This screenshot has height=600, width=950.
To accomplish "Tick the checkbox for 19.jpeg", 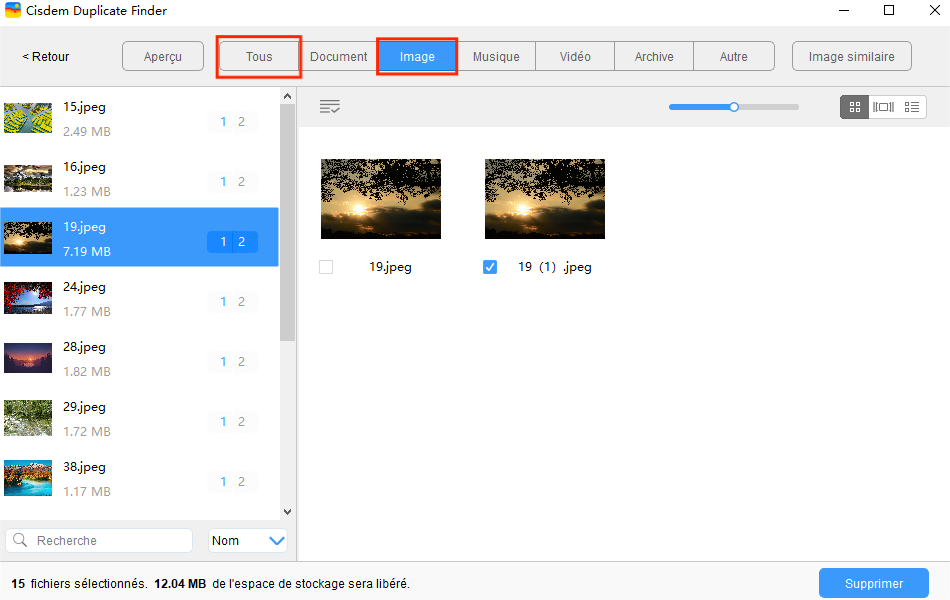I will [326, 267].
